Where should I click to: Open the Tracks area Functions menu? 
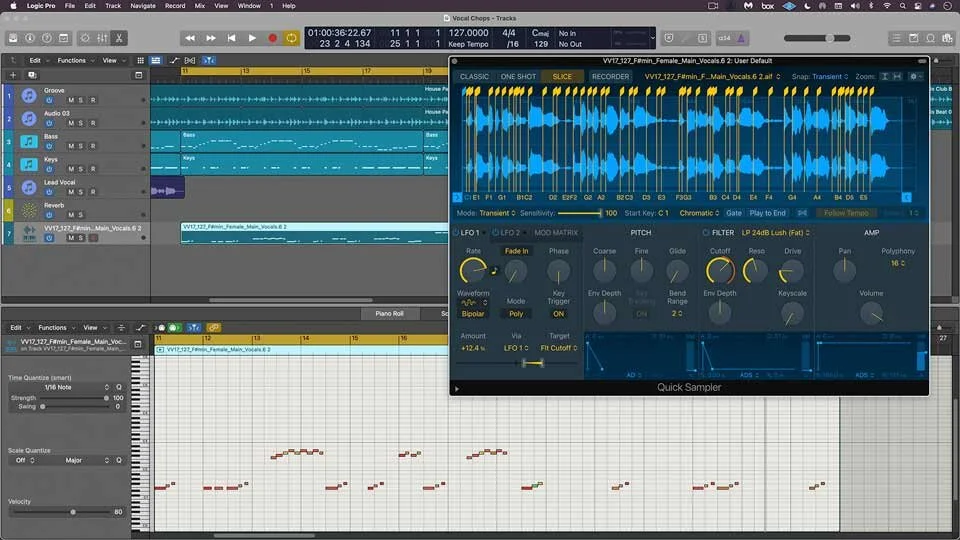[x=75, y=60]
